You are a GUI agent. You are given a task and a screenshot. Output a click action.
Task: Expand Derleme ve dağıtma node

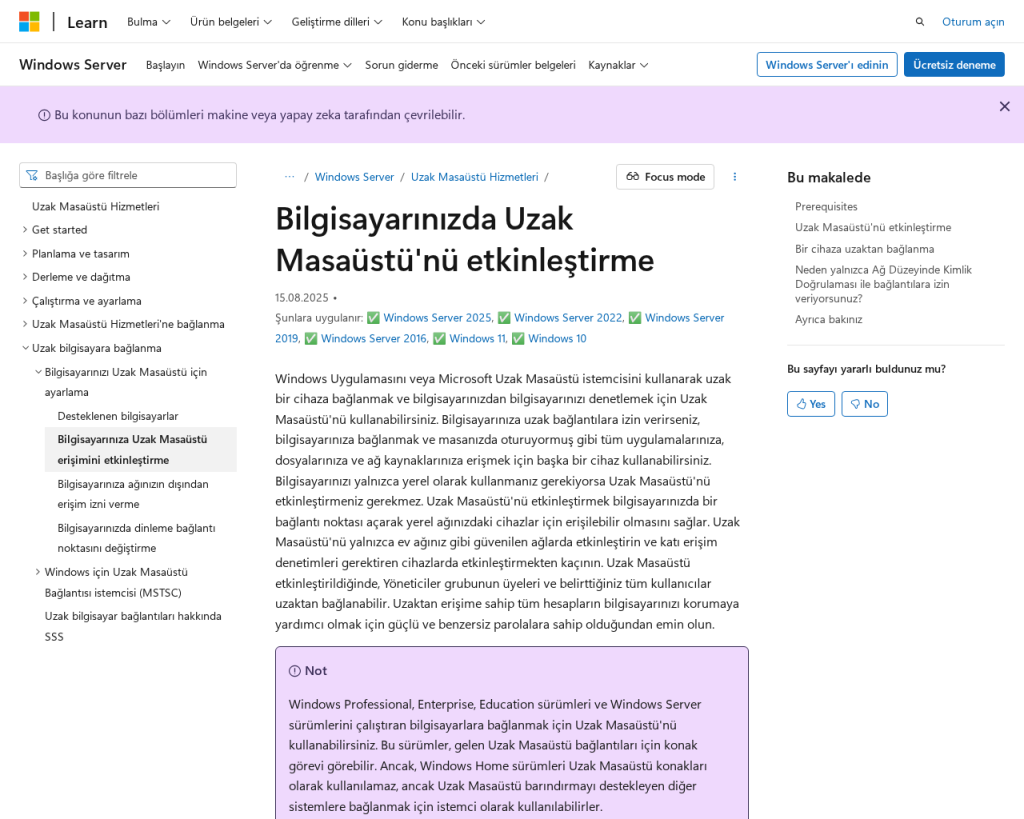pyautogui.click(x=25, y=277)
